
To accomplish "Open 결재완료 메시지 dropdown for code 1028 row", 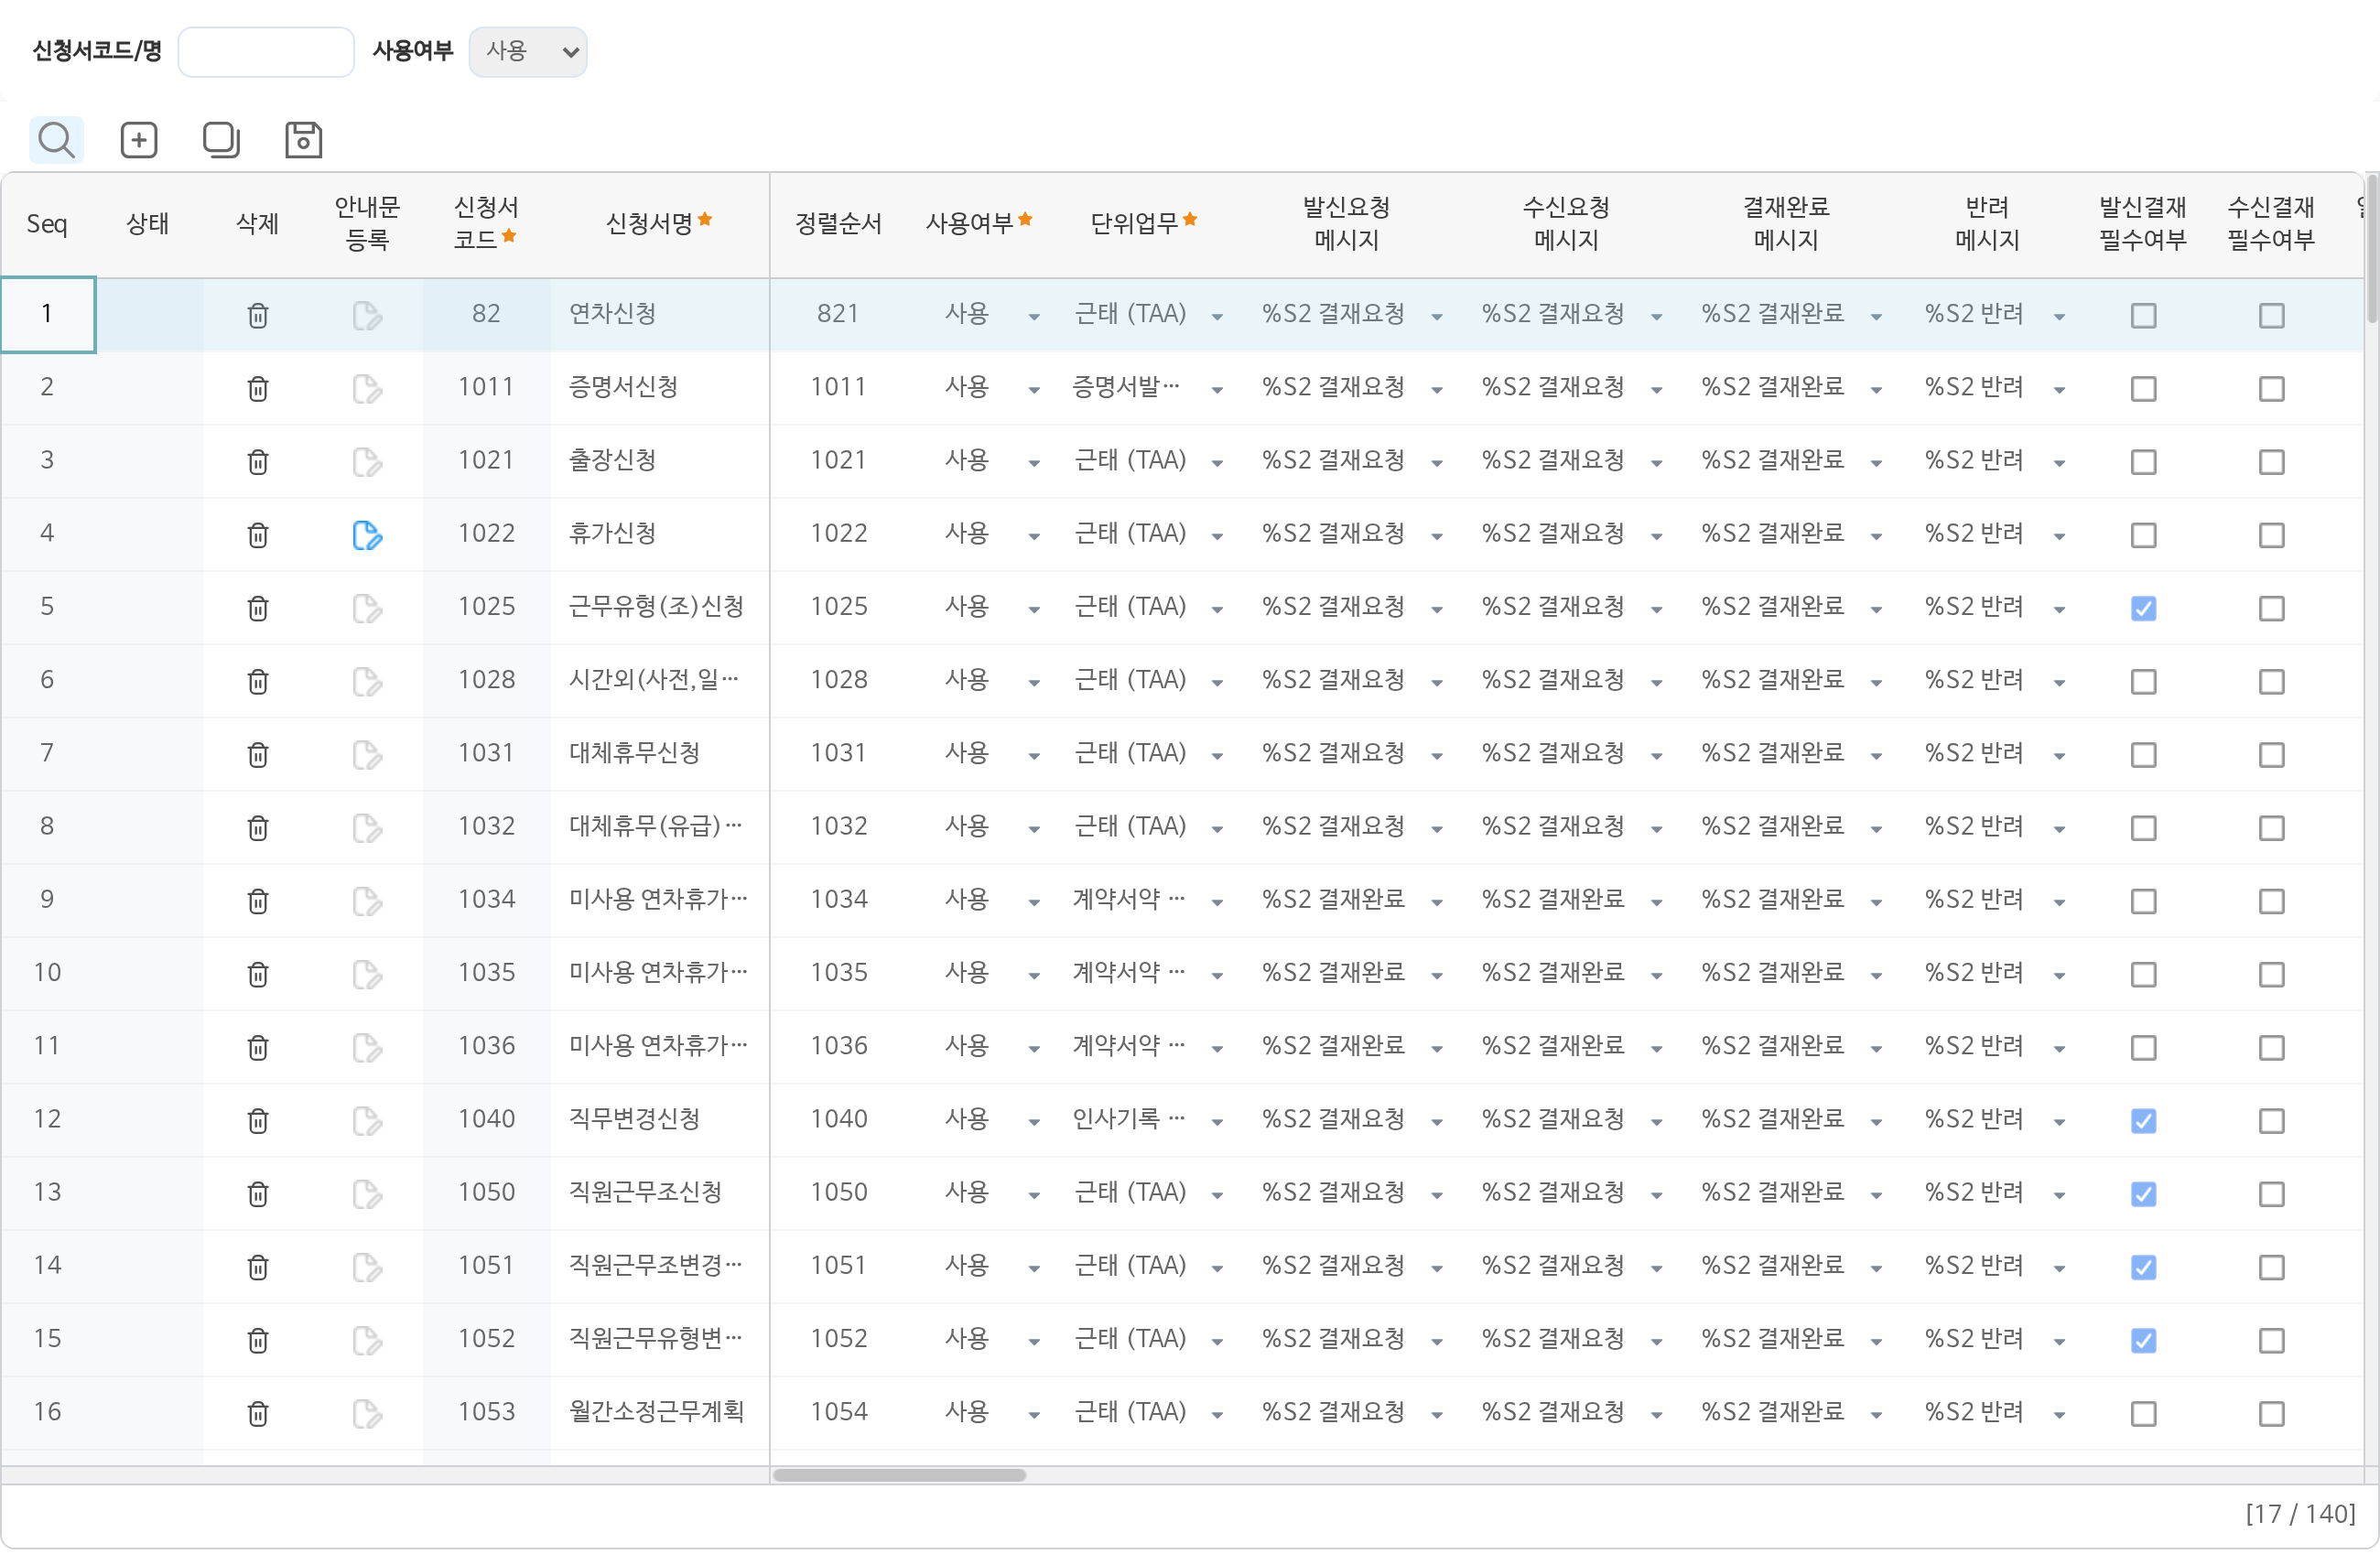I will click(x=1876, y=682).
